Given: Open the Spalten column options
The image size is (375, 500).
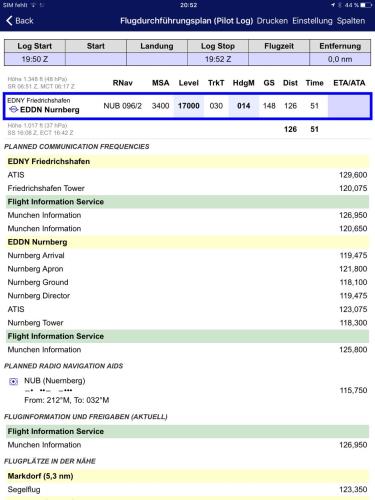Looking at the screenshot, I should click(351, 21).
